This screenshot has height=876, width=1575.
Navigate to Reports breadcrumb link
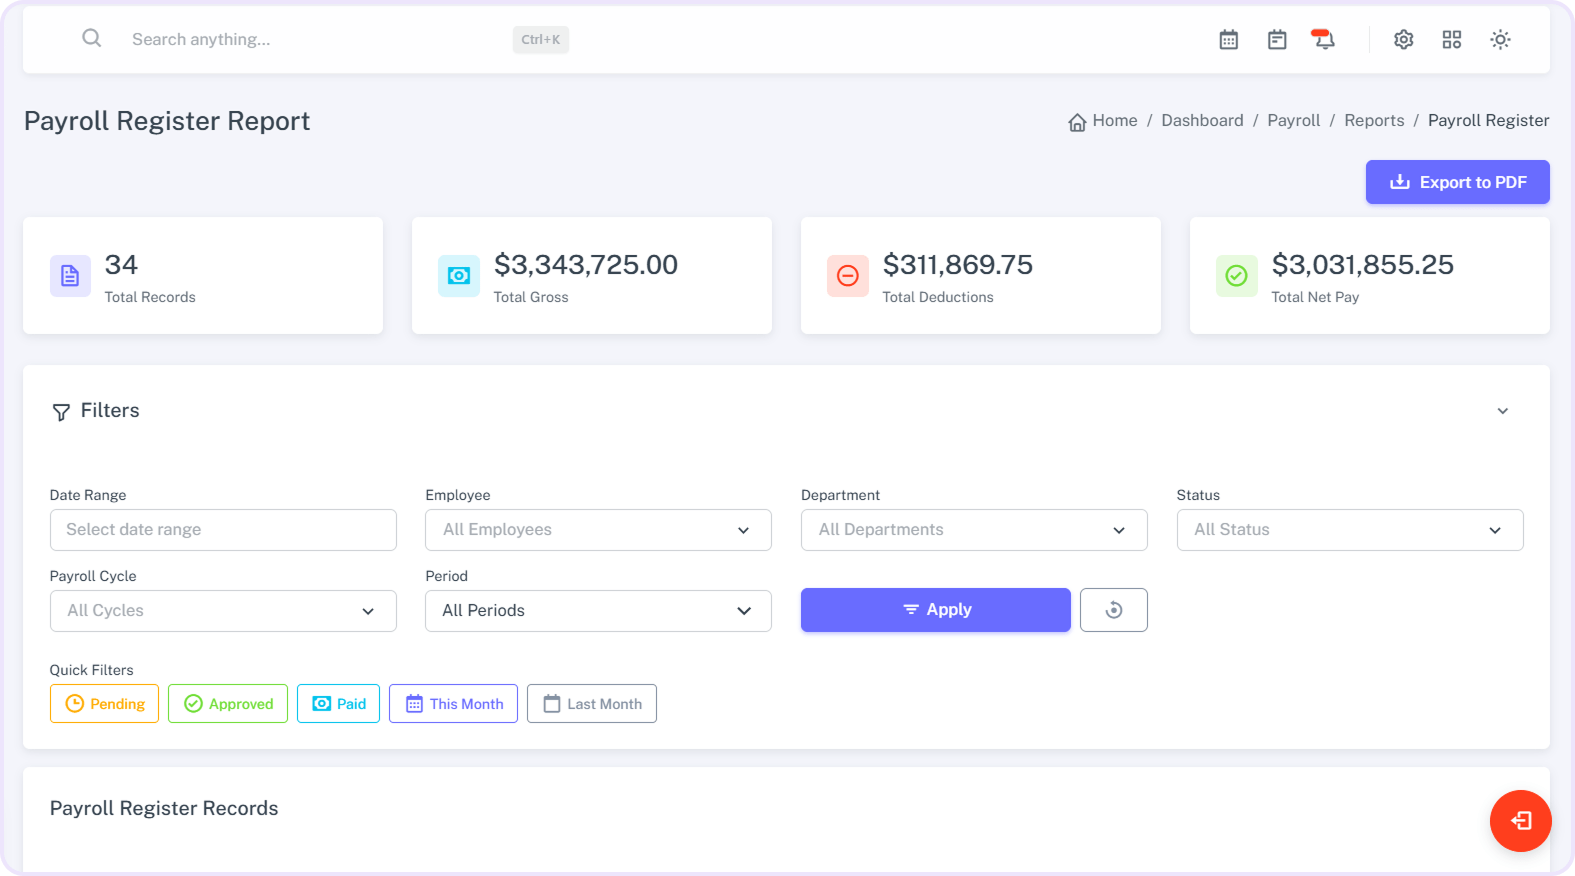coord(1374,121)
